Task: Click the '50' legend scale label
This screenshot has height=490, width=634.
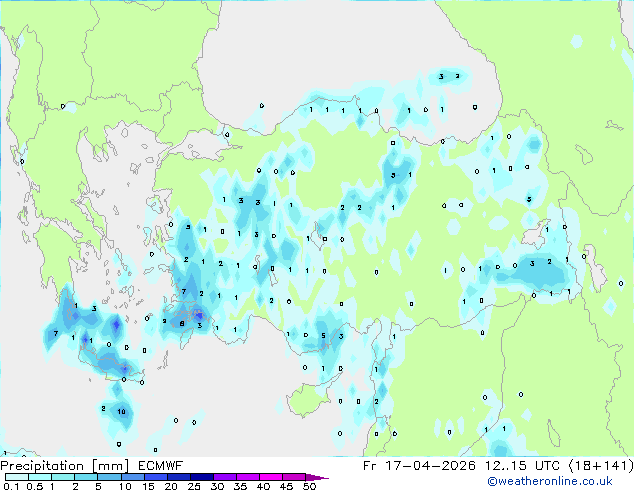Action: pos(309,486)
